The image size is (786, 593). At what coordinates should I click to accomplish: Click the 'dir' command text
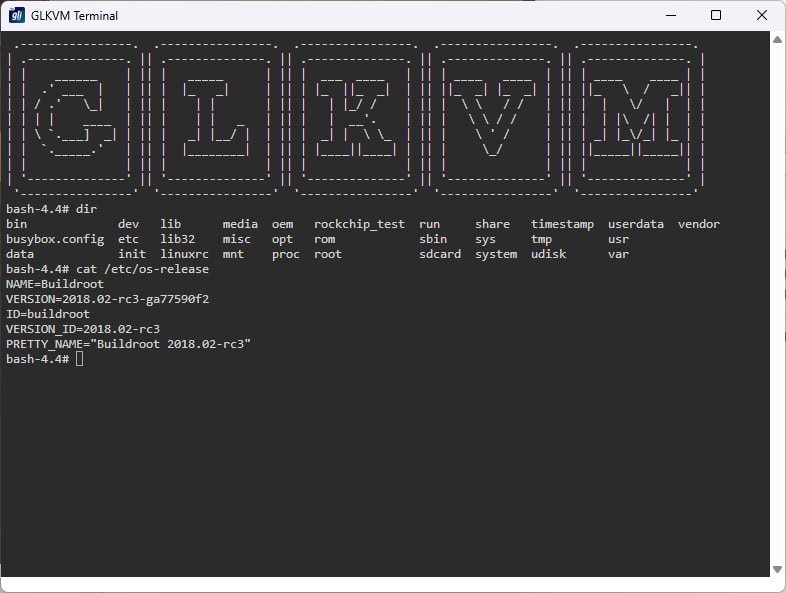86,209
